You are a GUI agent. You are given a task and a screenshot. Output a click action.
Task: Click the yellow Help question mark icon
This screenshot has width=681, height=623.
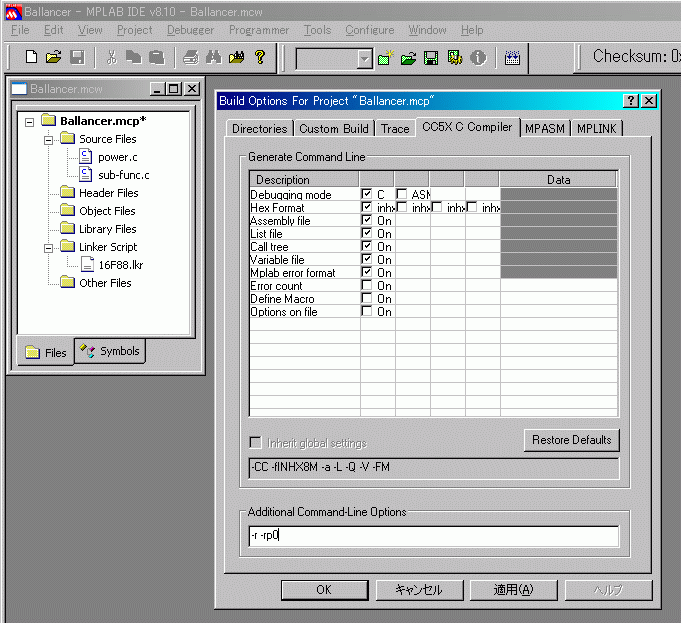tap(260, 57)
